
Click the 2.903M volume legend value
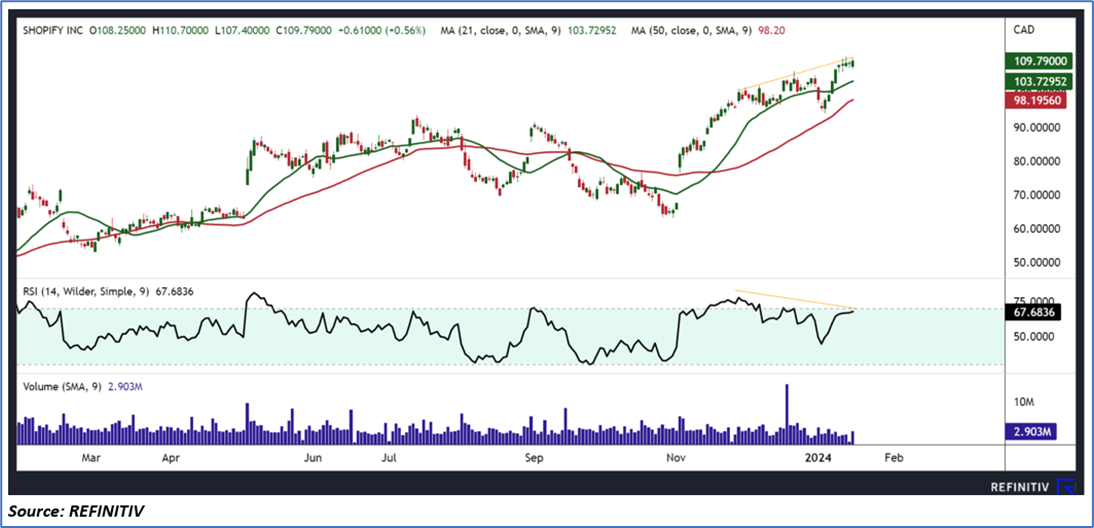[125, 386]
